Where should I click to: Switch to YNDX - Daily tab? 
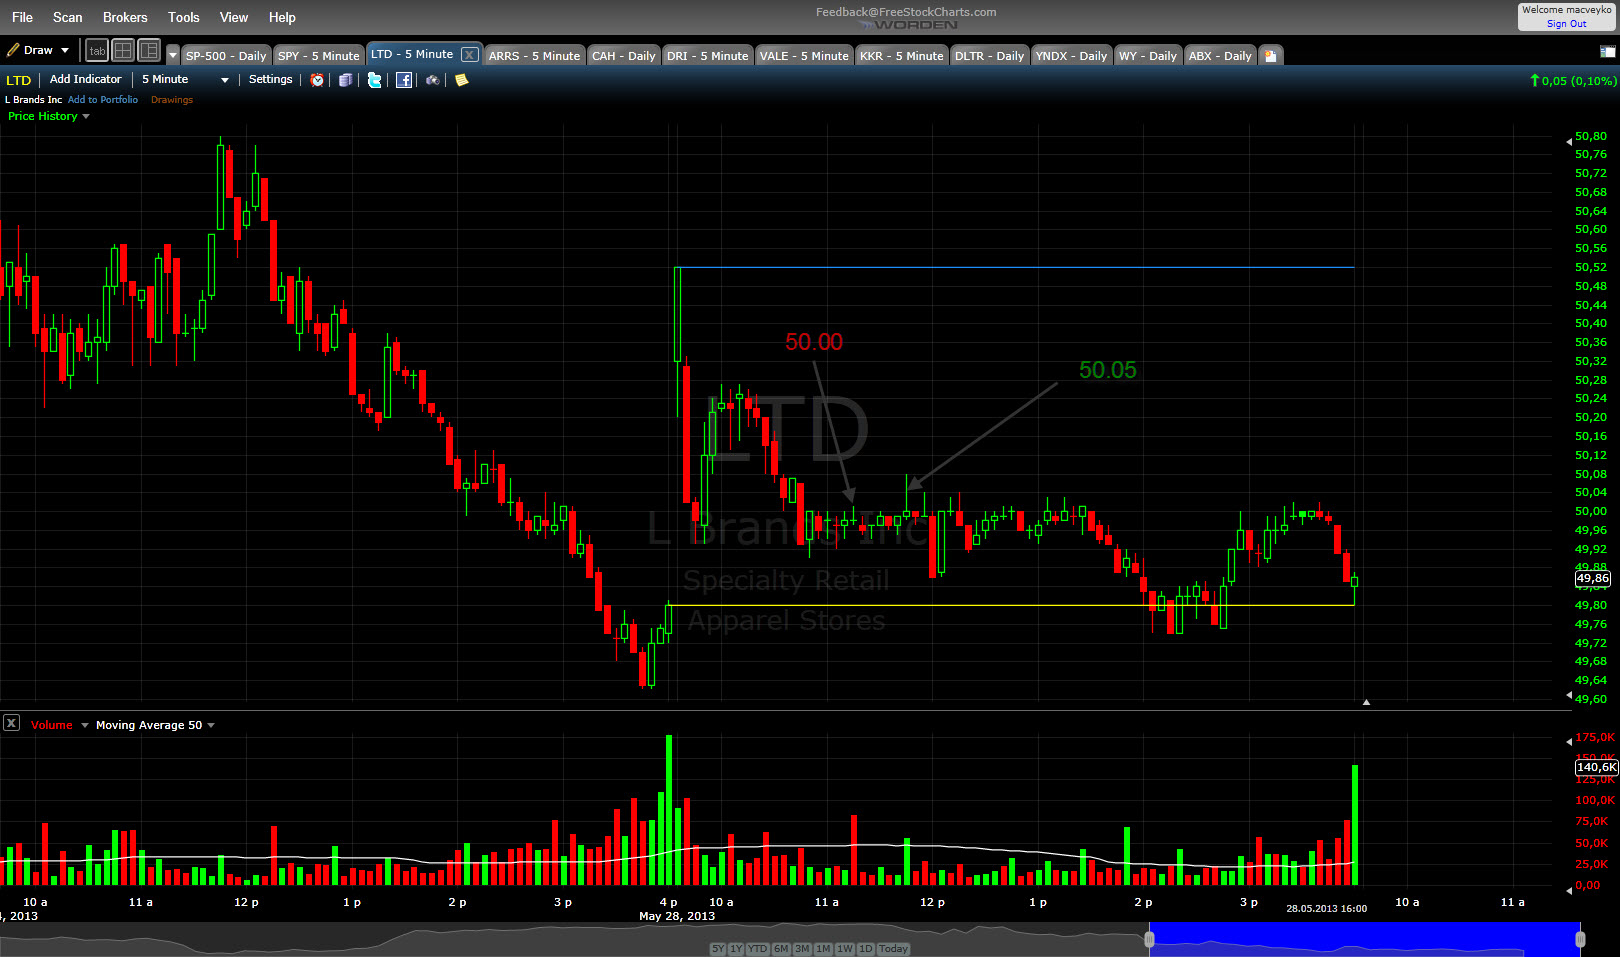1071,56
